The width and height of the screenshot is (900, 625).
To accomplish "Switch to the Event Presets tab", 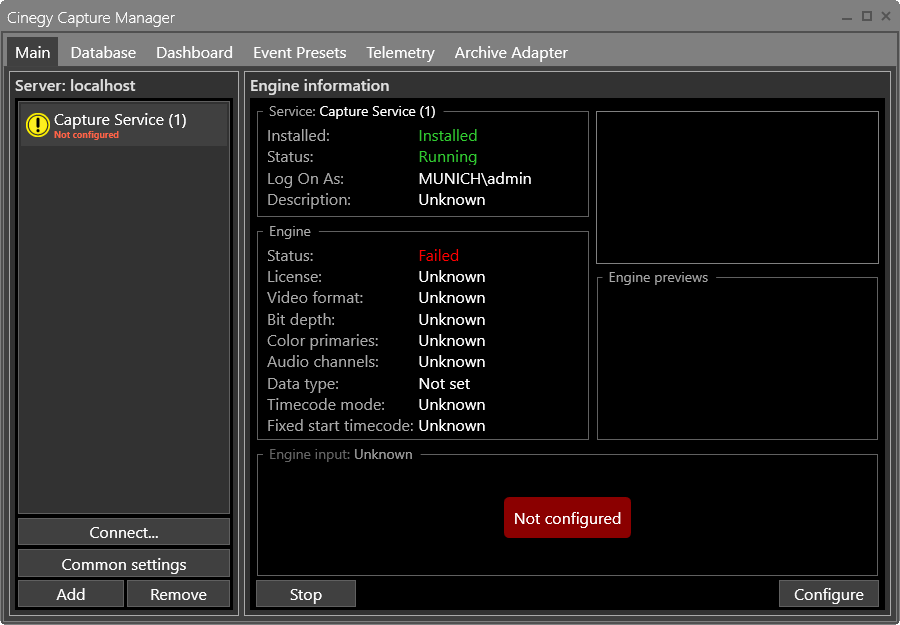I will [x=299, y=52].
